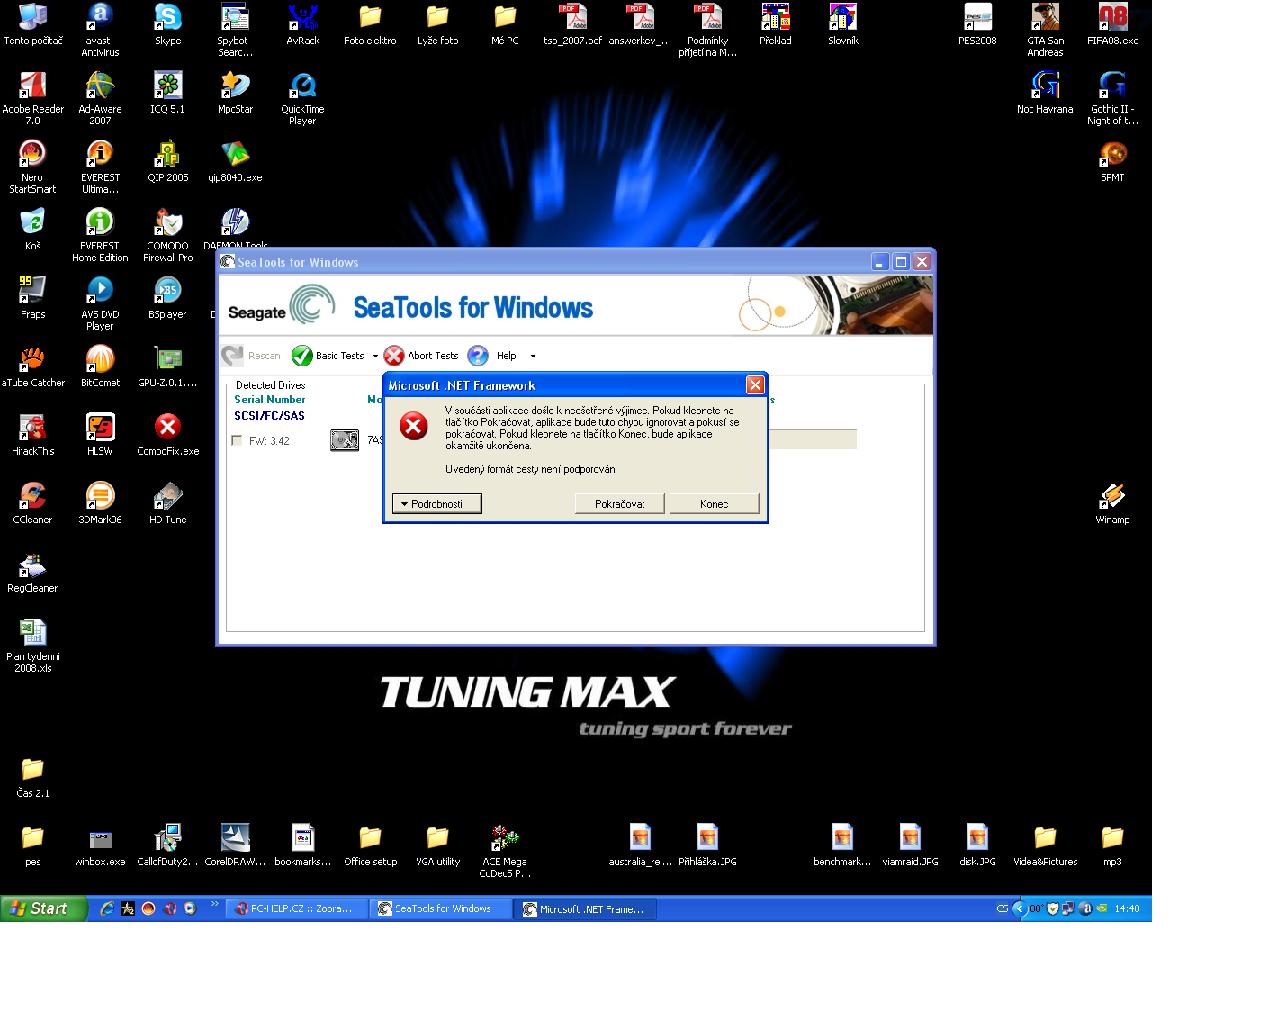Switch to the PC-HELP.CZ browser taskbar button
The width and height of the screenshot is (1280, 1024).
pos(296,908)
